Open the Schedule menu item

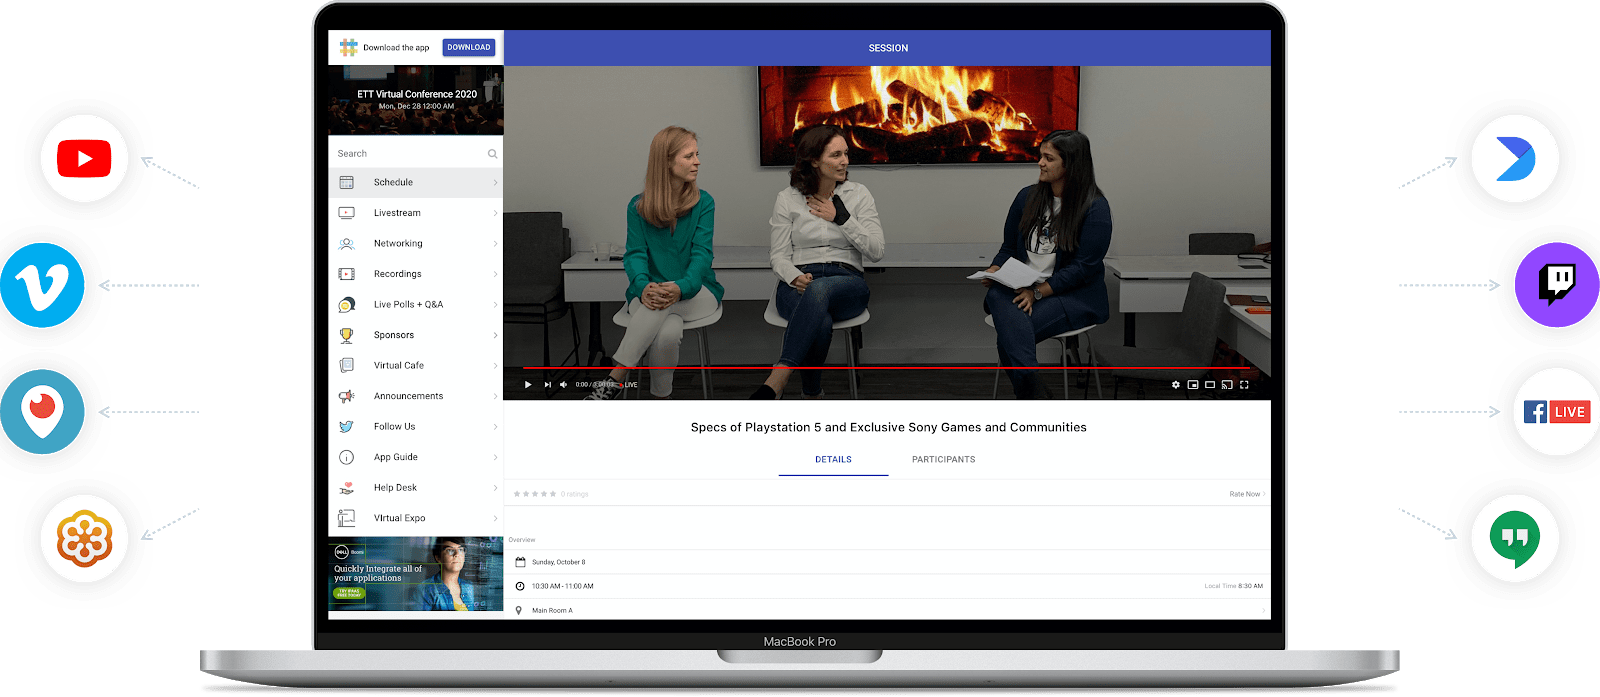(x=416, y=183)
